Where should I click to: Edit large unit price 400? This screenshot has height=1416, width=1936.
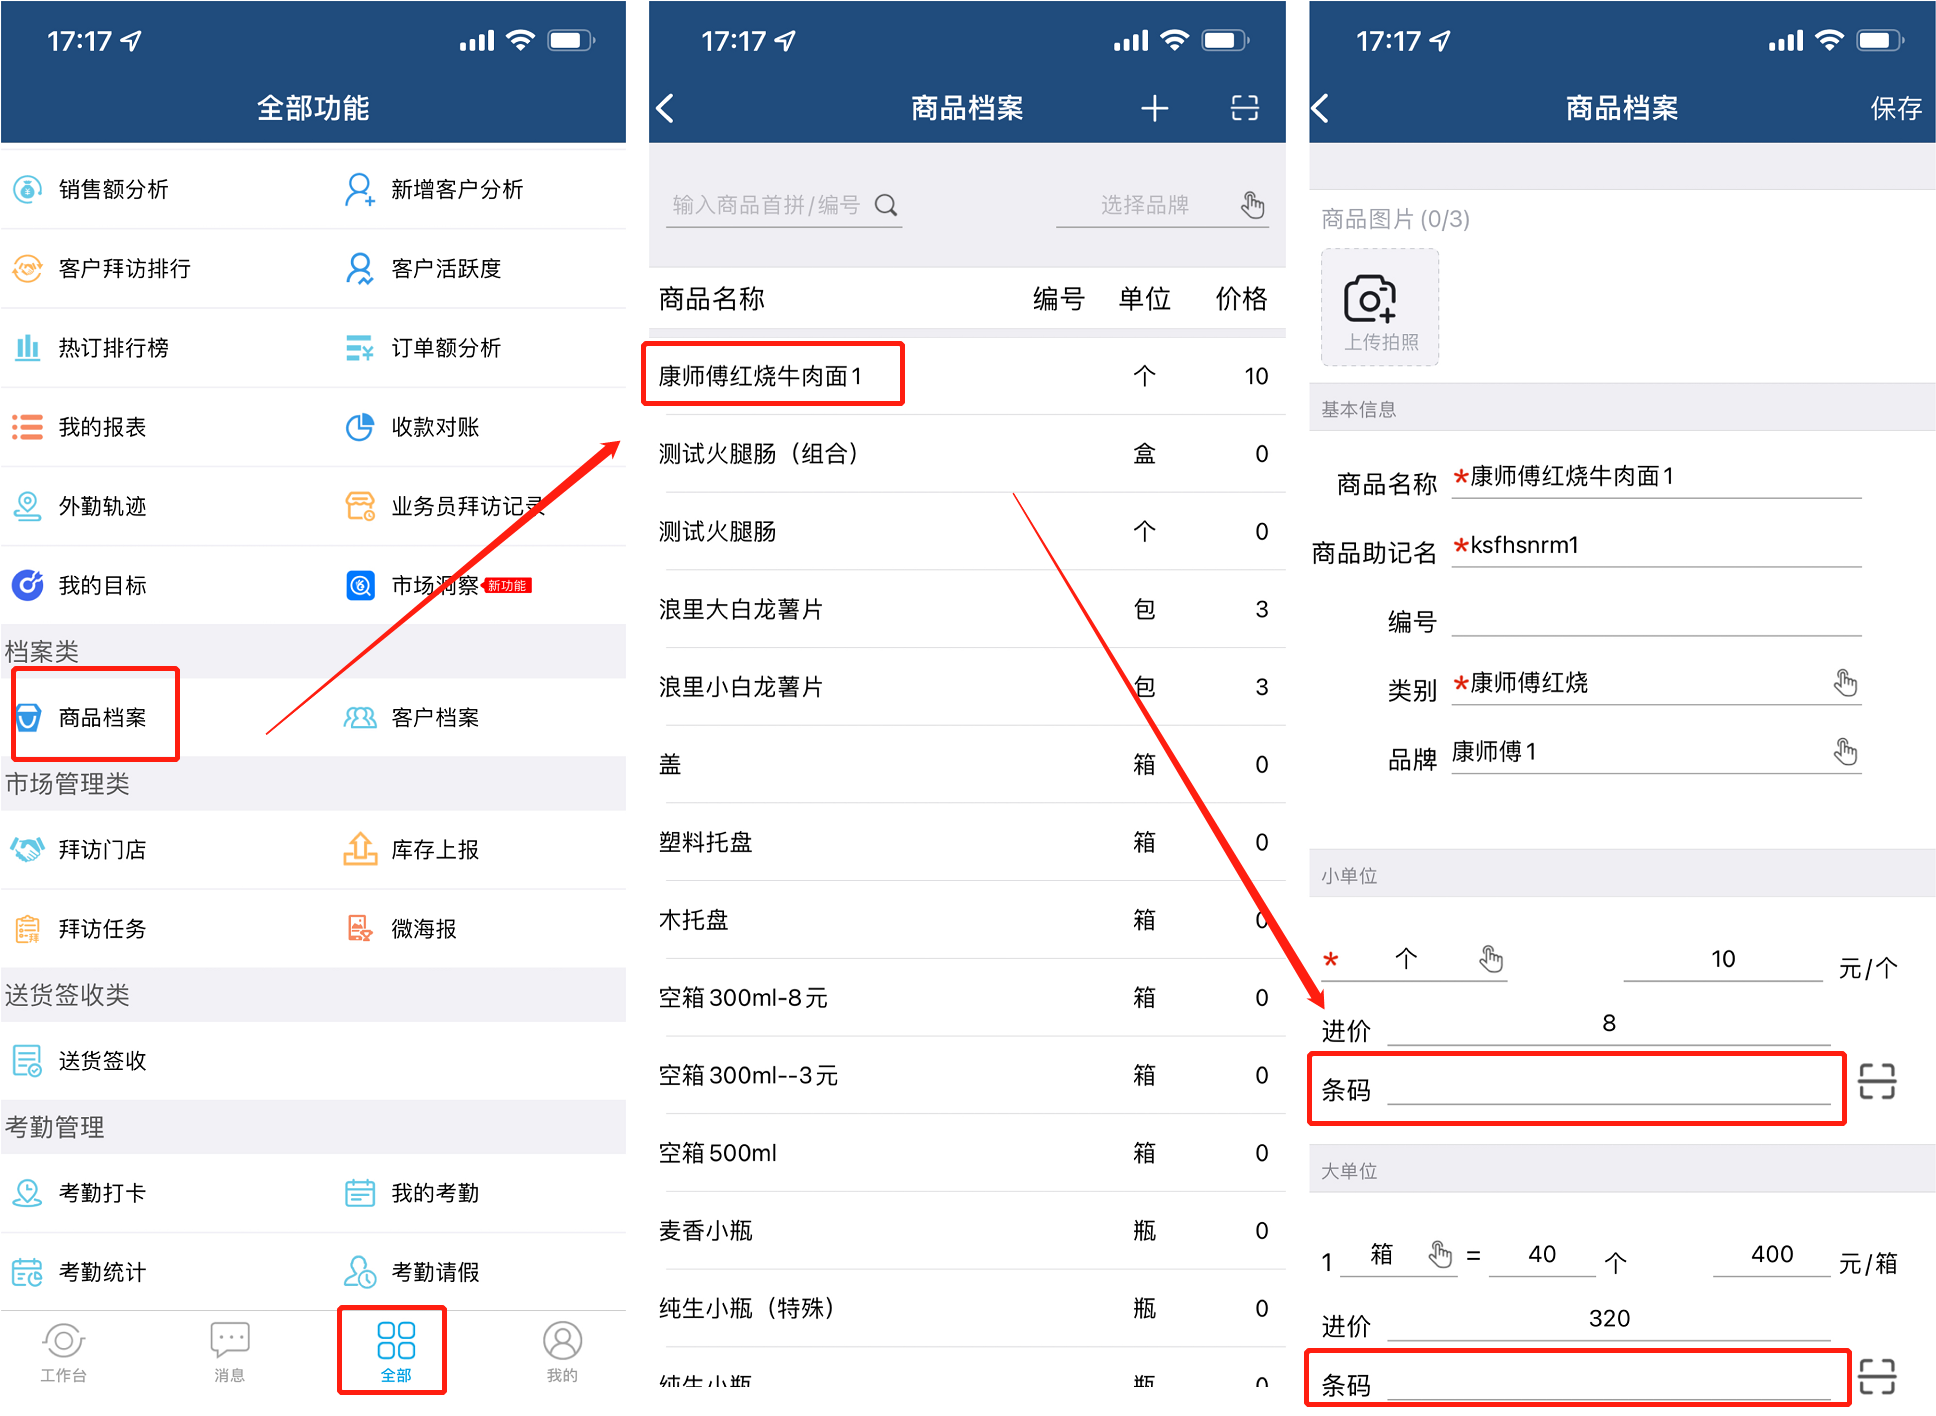(x=1771, y=1255)
